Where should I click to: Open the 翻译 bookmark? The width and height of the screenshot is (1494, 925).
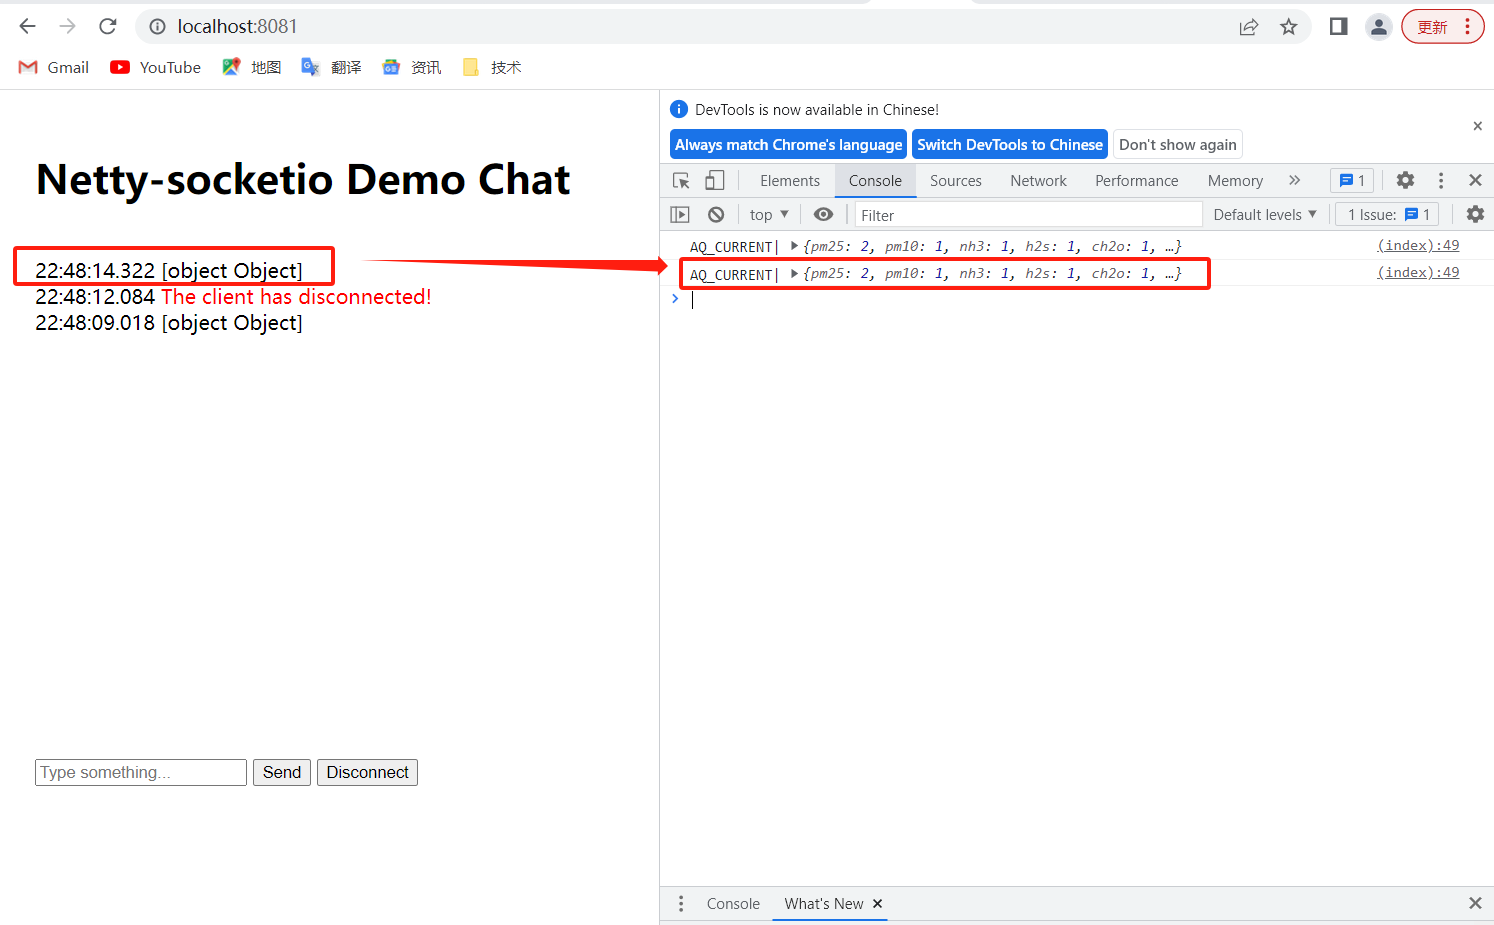click(332, 67)
